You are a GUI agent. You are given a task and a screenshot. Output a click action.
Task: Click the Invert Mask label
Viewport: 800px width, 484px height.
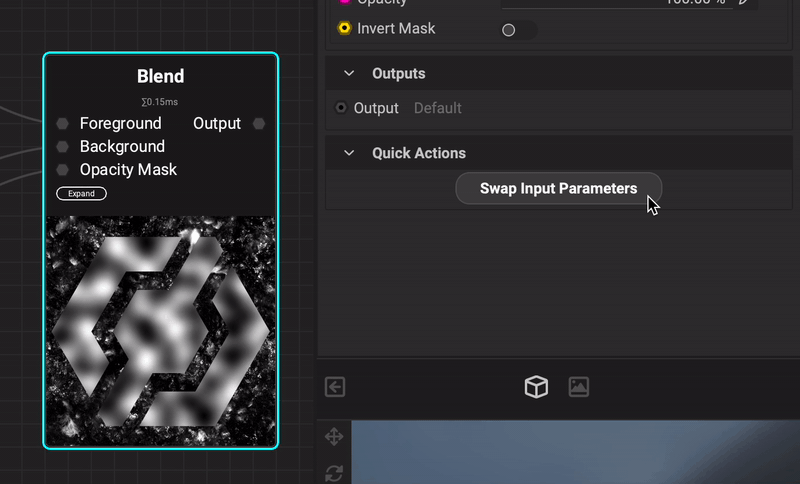[x=396, y=29]
